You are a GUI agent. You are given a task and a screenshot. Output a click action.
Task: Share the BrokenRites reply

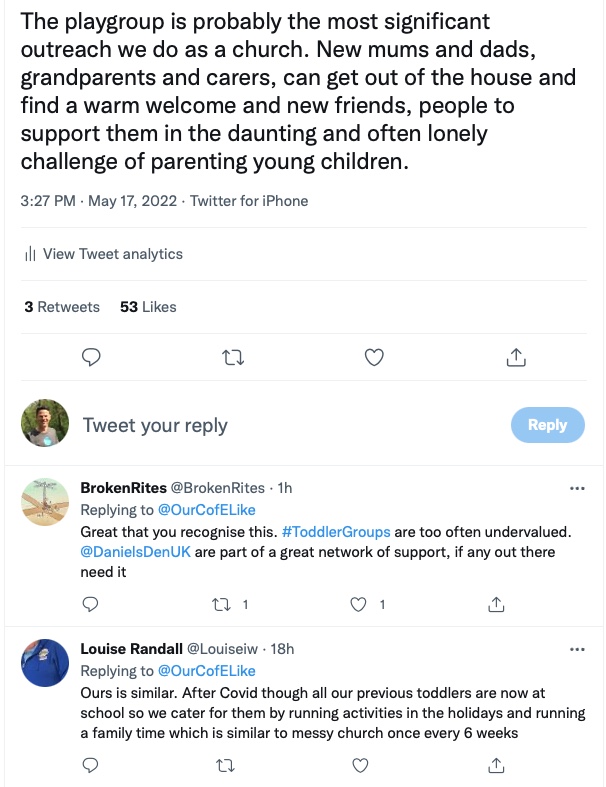495,604
